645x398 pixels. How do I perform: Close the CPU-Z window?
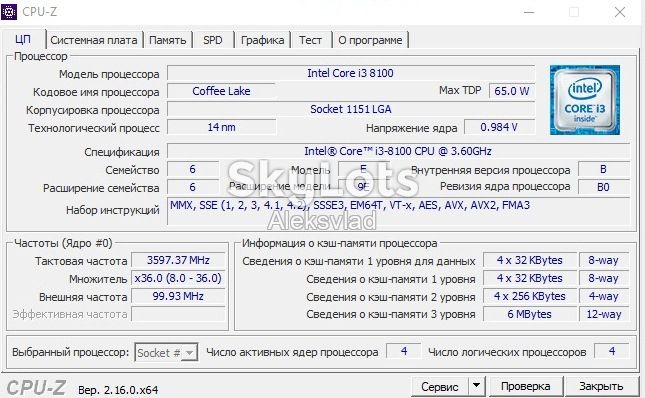coord(620,12)
